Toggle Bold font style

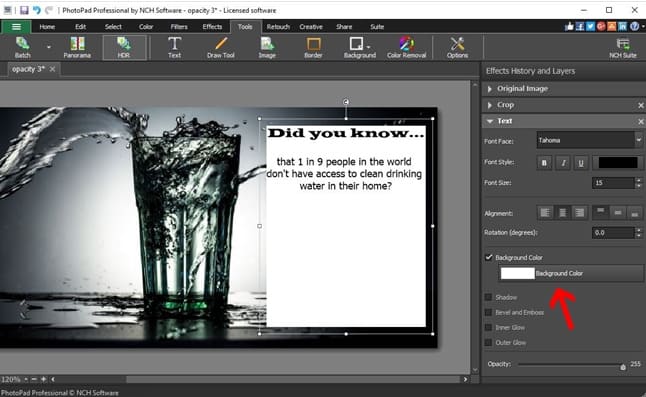(544, 163)
